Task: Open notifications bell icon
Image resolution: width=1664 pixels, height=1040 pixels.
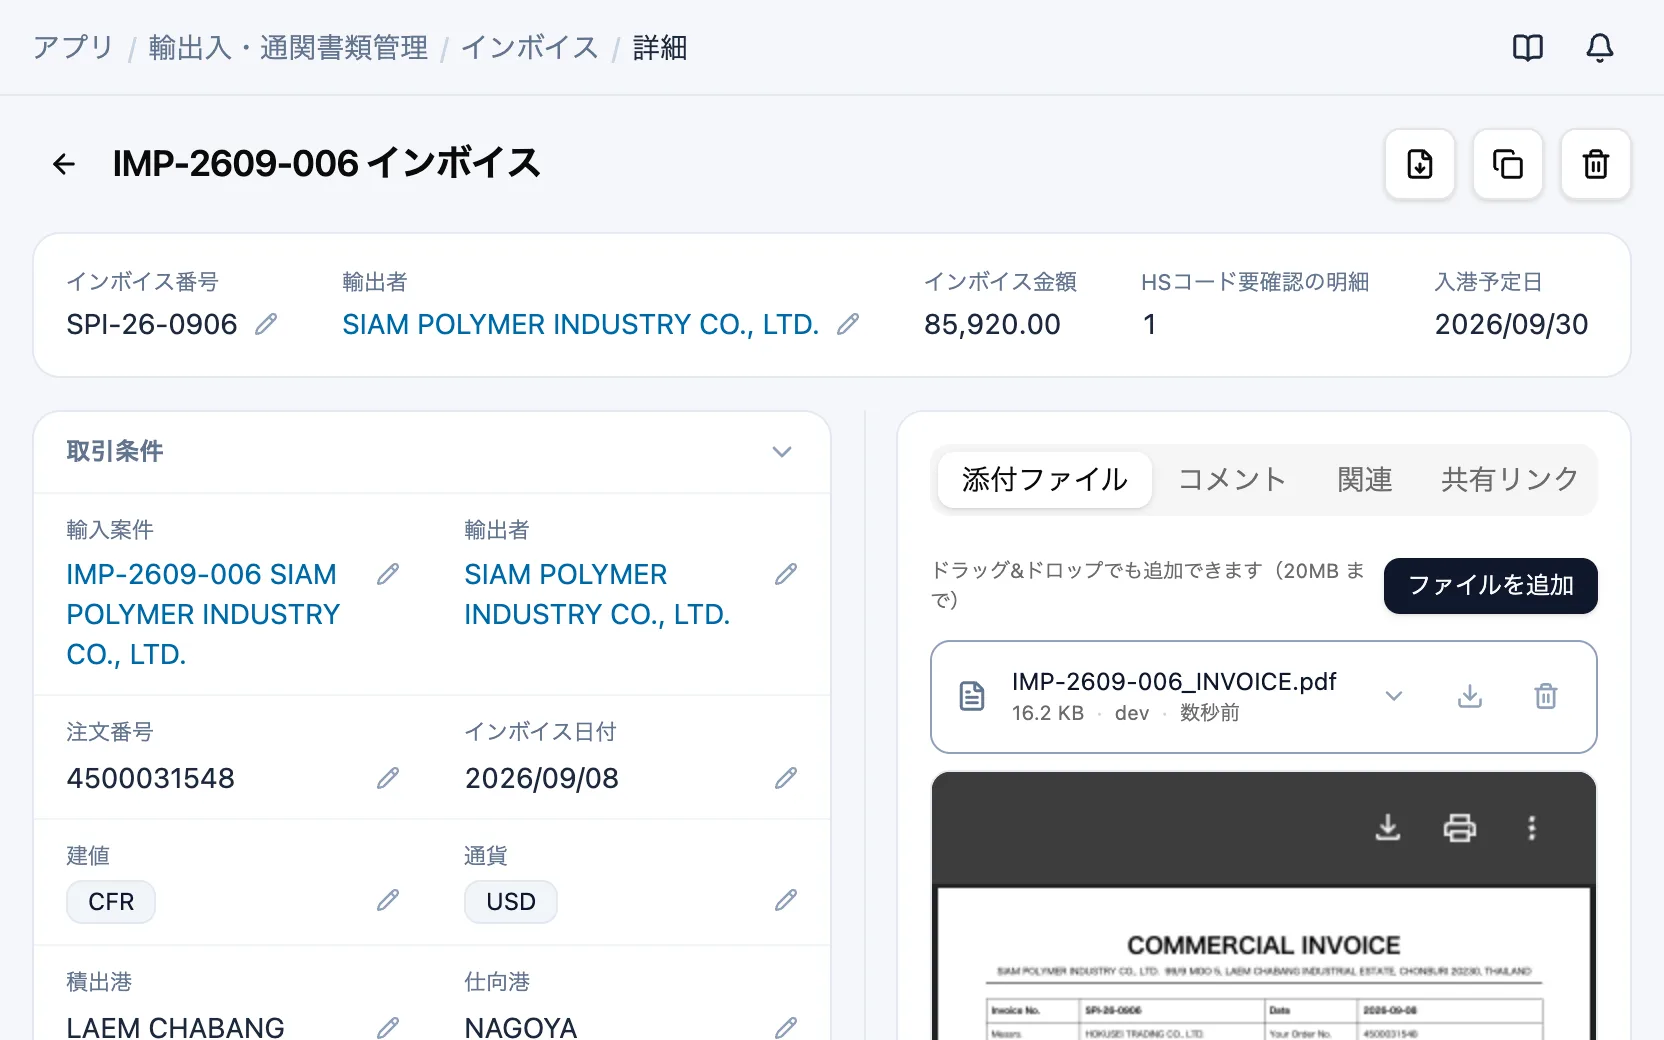Action: (x=1600, y=48)
